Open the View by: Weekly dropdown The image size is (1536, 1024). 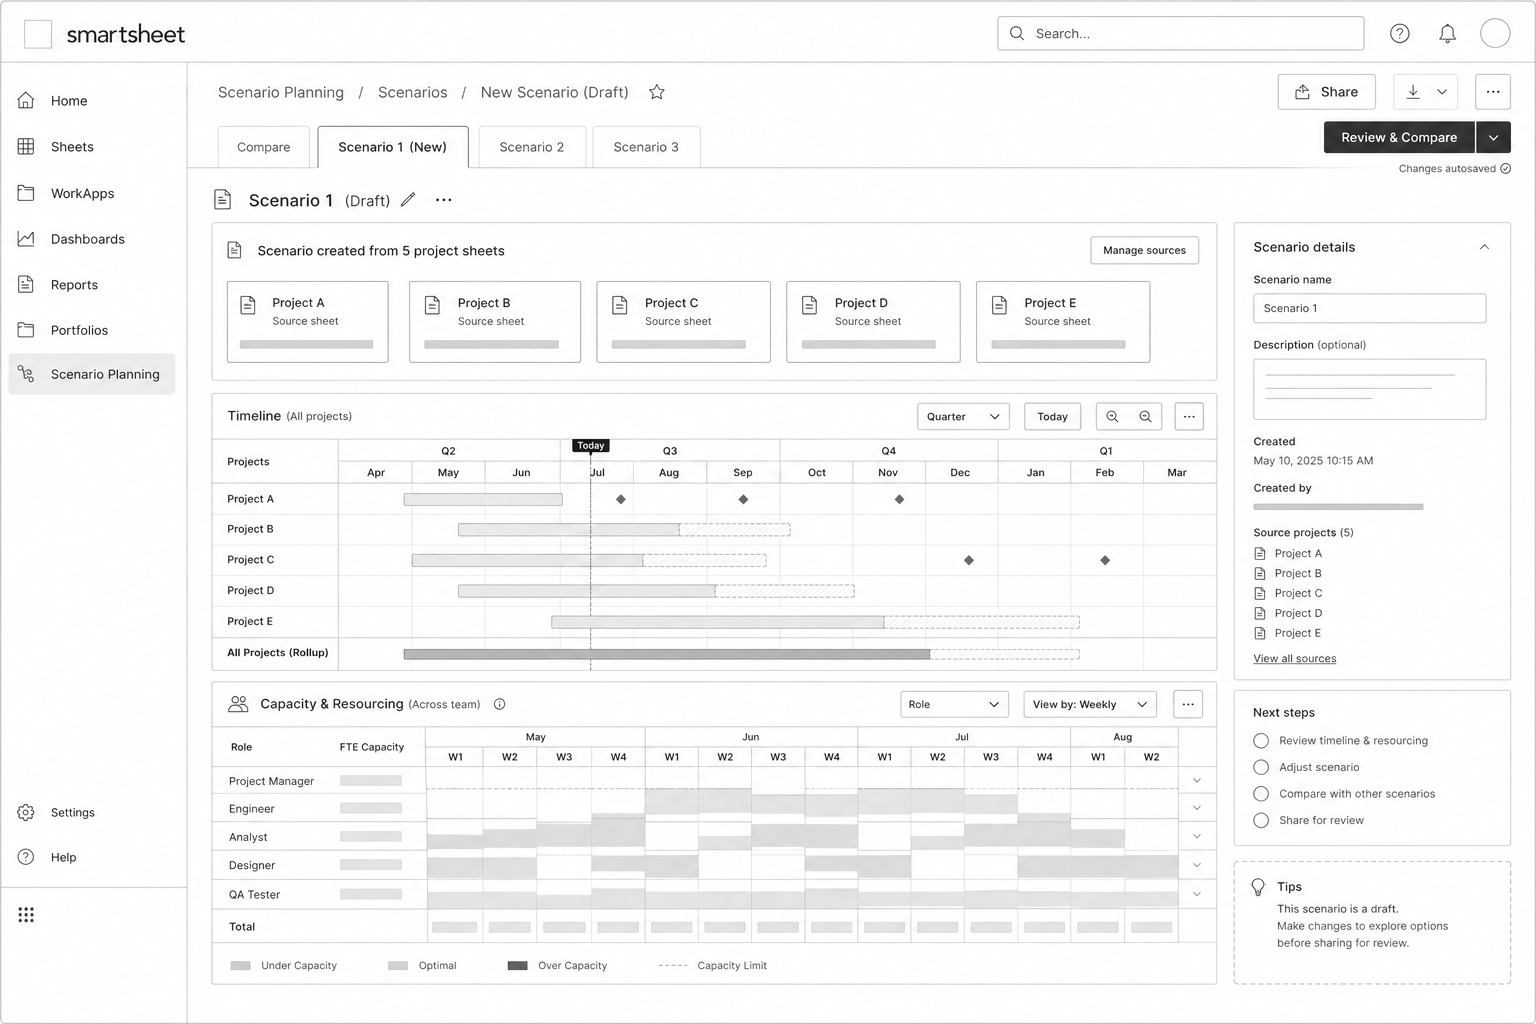coord(1090,704)
